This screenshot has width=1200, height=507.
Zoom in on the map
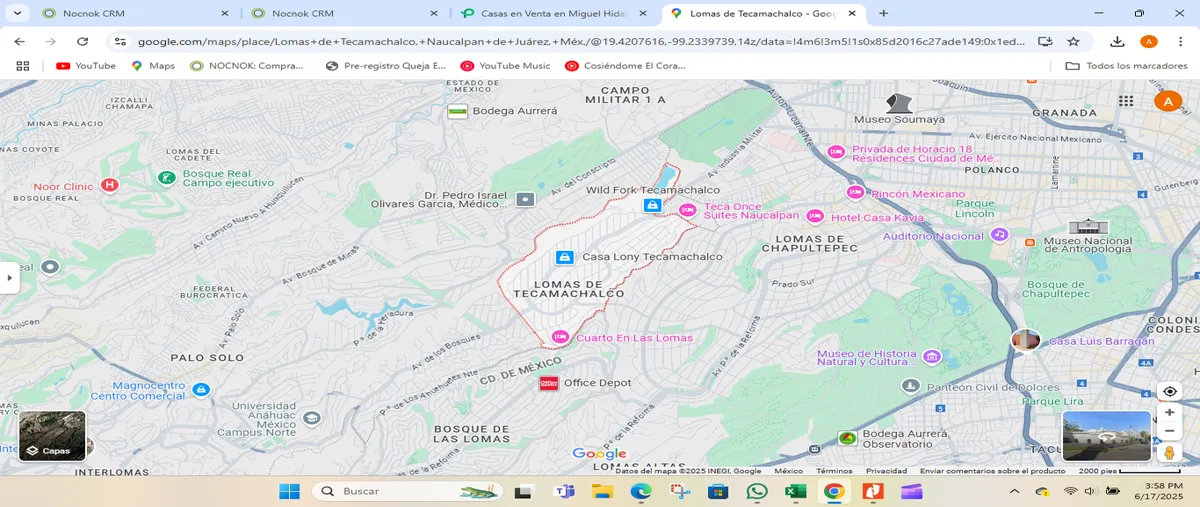pyautogui.click(x=1169, y=412)
